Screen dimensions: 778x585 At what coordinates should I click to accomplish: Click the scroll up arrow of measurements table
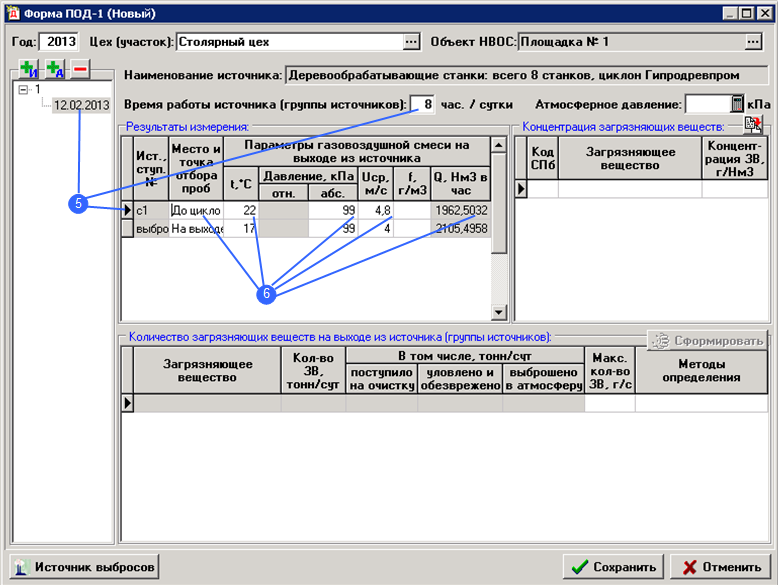(x=499, y=145)
